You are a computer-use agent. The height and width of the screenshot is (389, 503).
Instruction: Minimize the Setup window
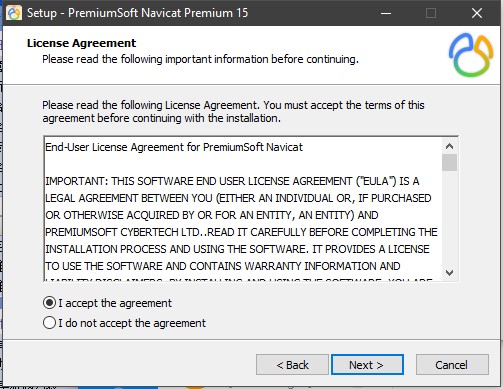point(386,13)
